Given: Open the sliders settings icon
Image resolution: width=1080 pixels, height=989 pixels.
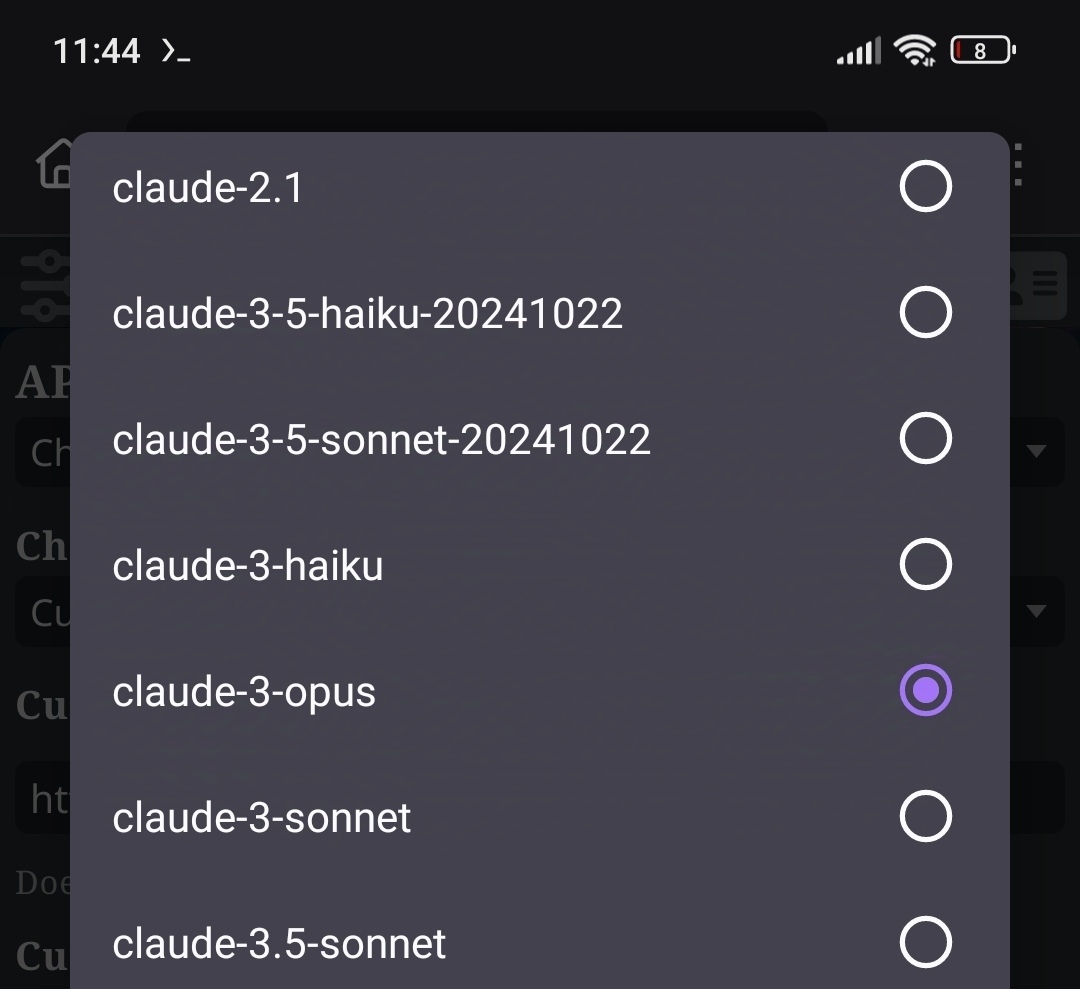Looking at the screenshot, I should coord(45,284).
